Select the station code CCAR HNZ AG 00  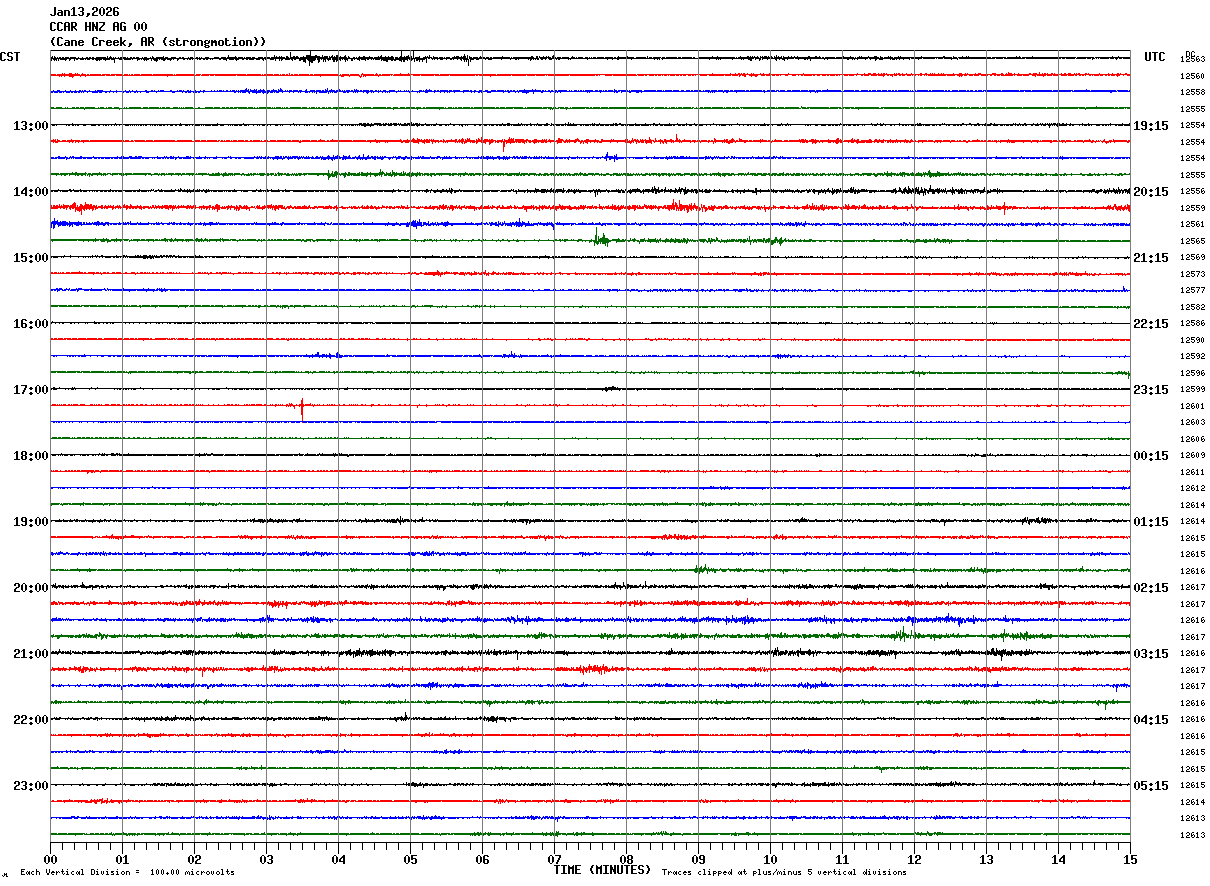(x=98, y=27)
